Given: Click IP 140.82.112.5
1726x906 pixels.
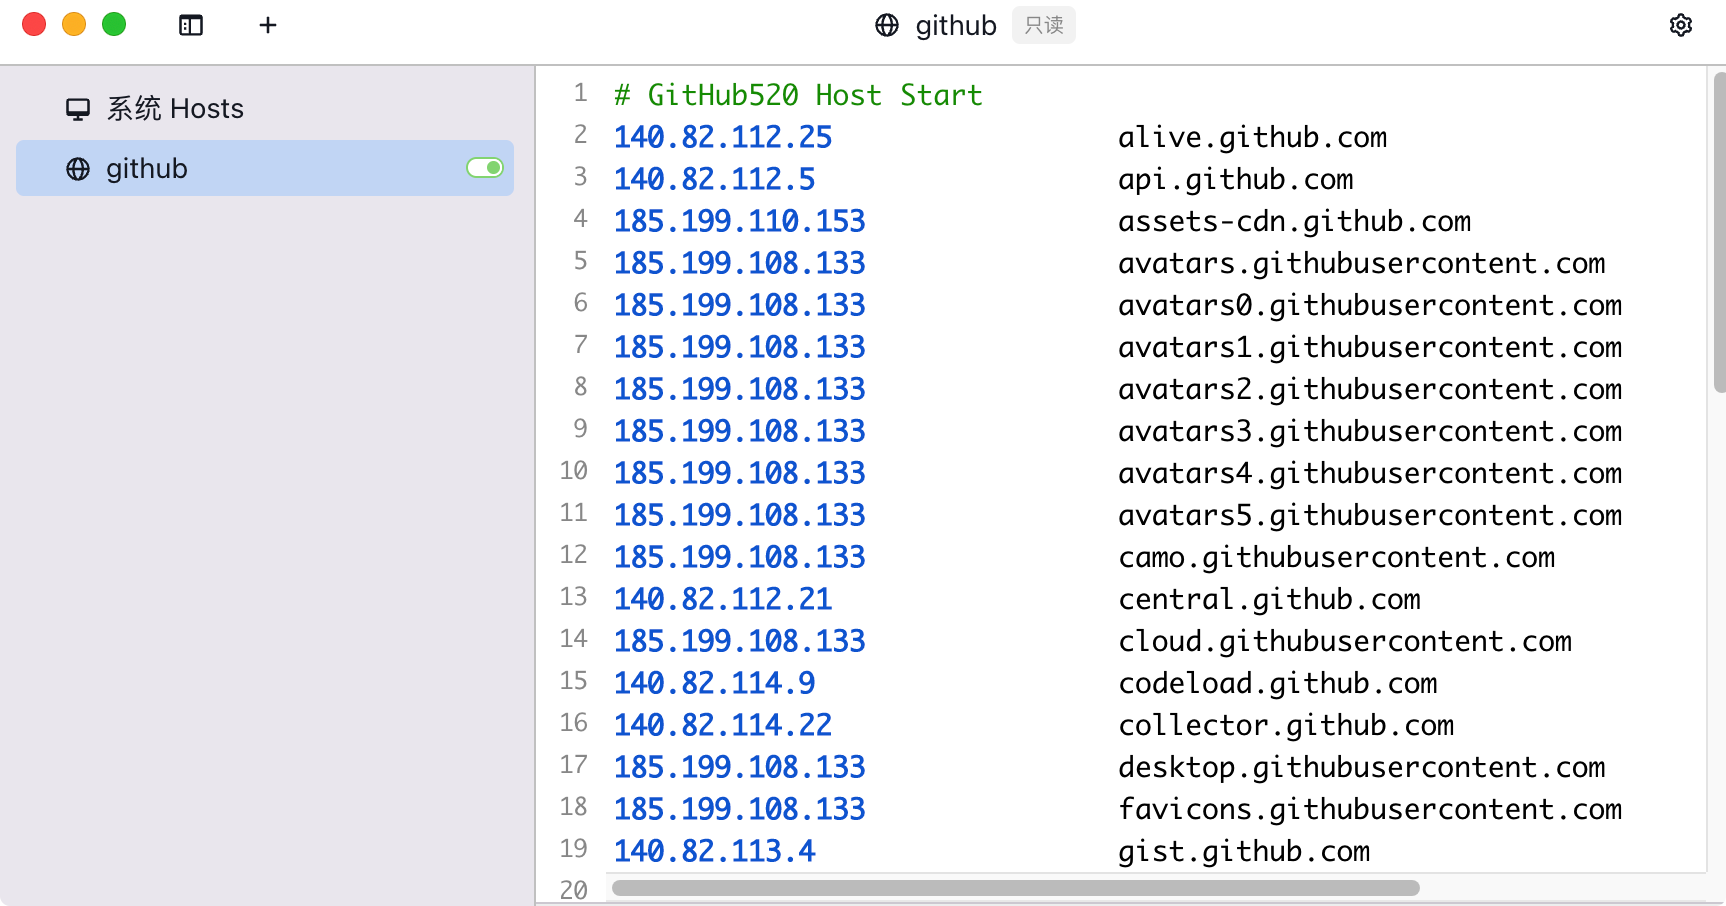Looking at the screenshot, I should (x=714, y=179).
